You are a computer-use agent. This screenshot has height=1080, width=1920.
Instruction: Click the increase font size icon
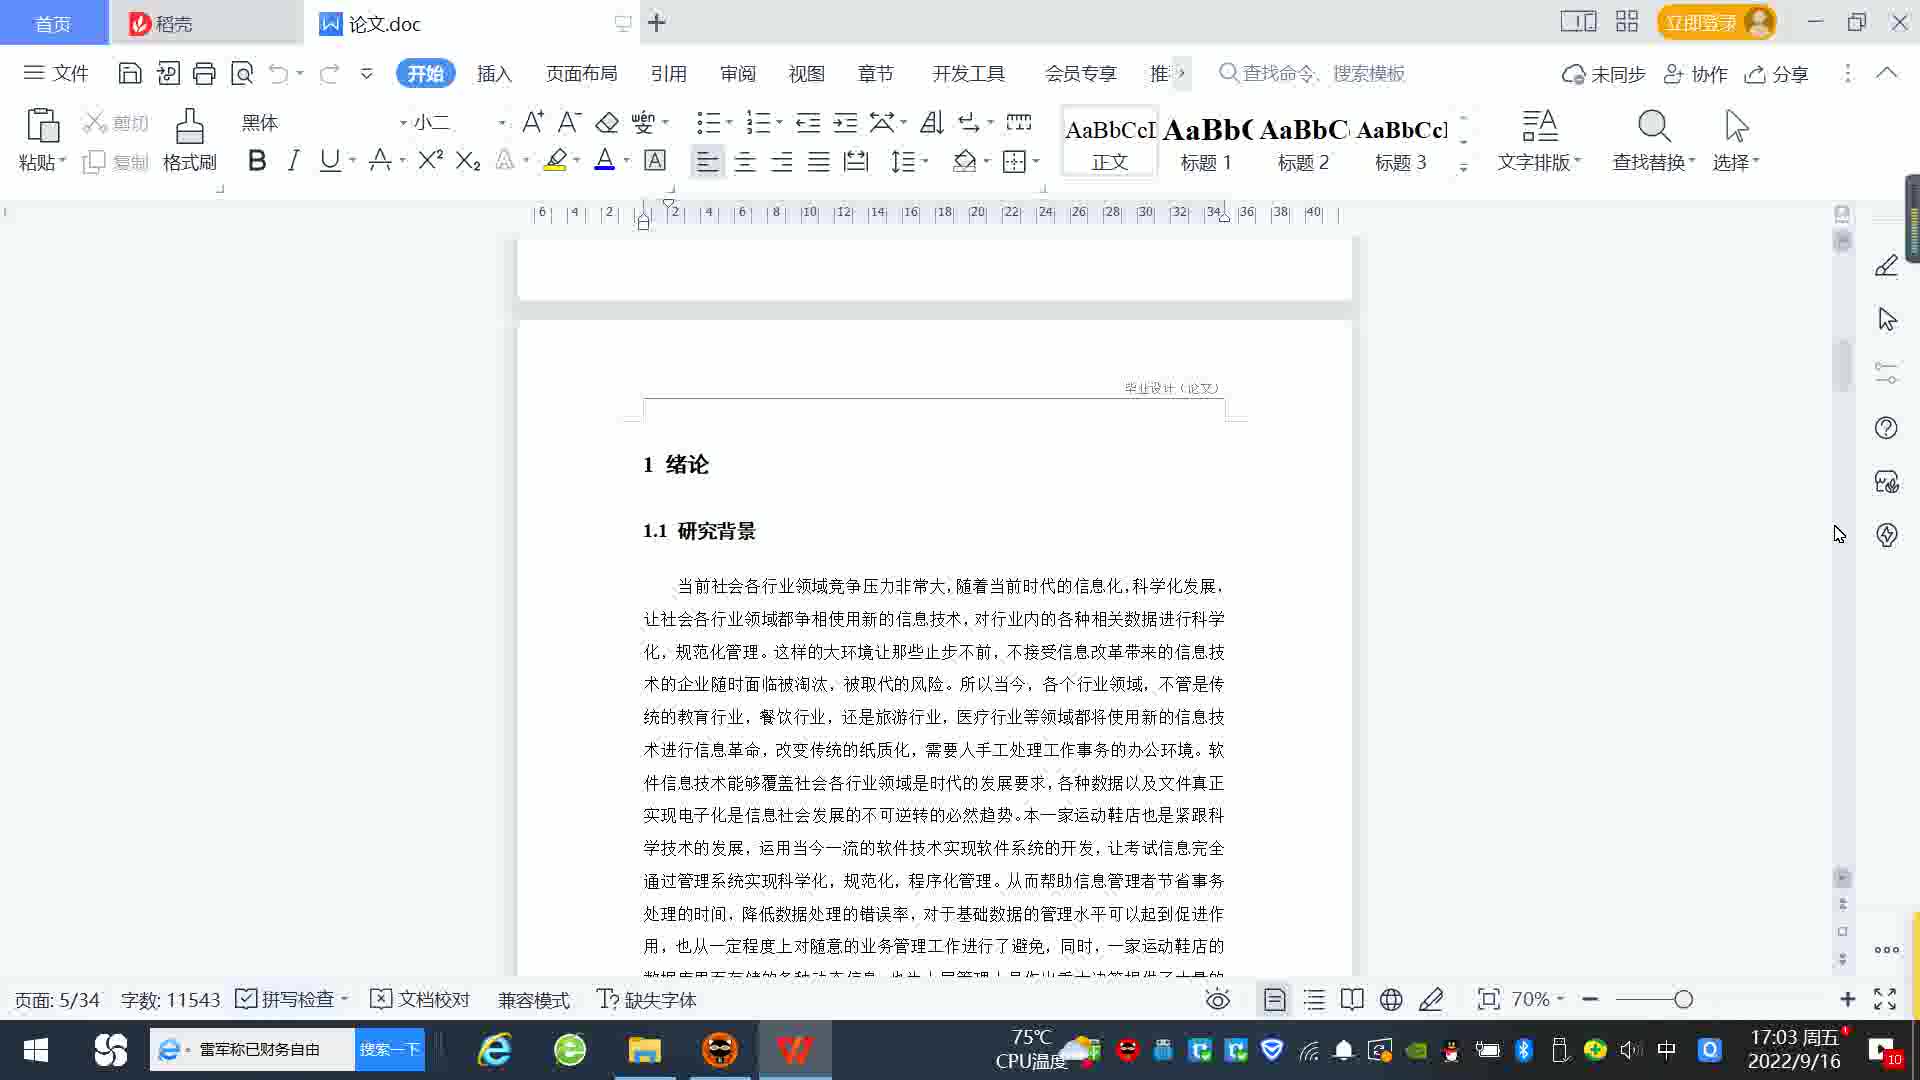(x=533, y=122)
